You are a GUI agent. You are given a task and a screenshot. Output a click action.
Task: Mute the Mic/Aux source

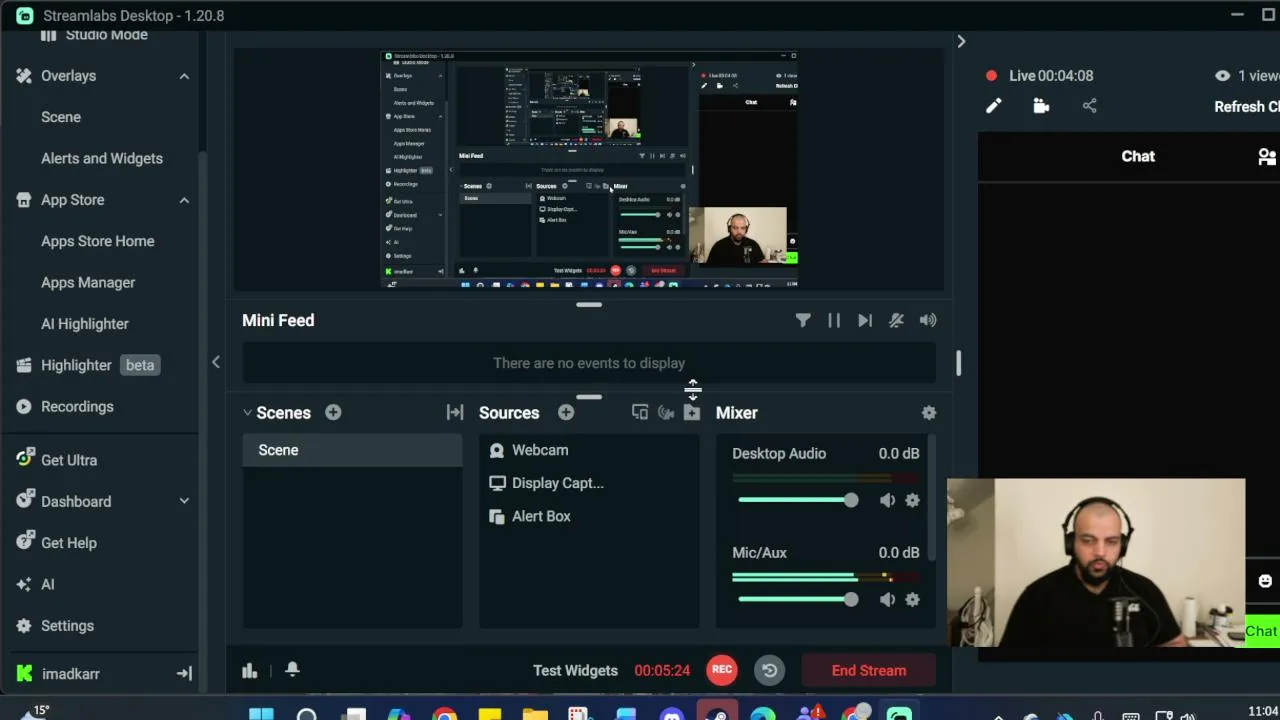(x=887, y=599)
